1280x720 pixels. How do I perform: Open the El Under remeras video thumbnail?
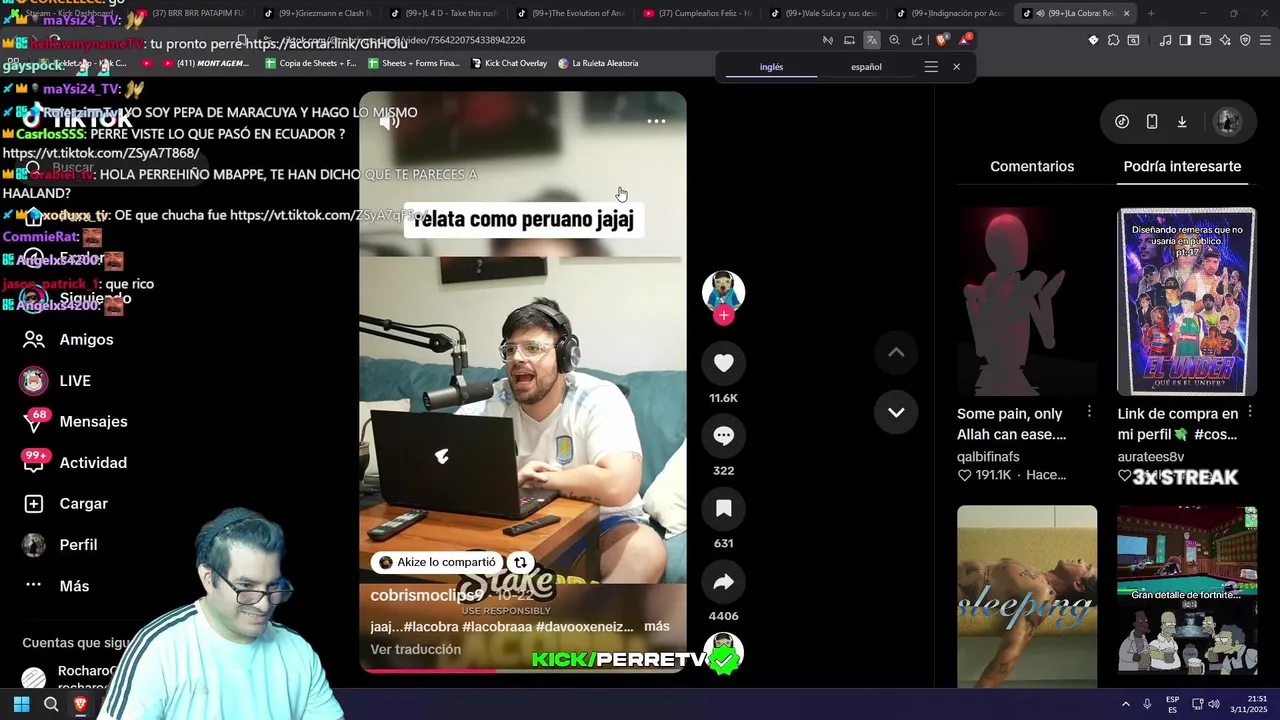tap(1187, 301)
